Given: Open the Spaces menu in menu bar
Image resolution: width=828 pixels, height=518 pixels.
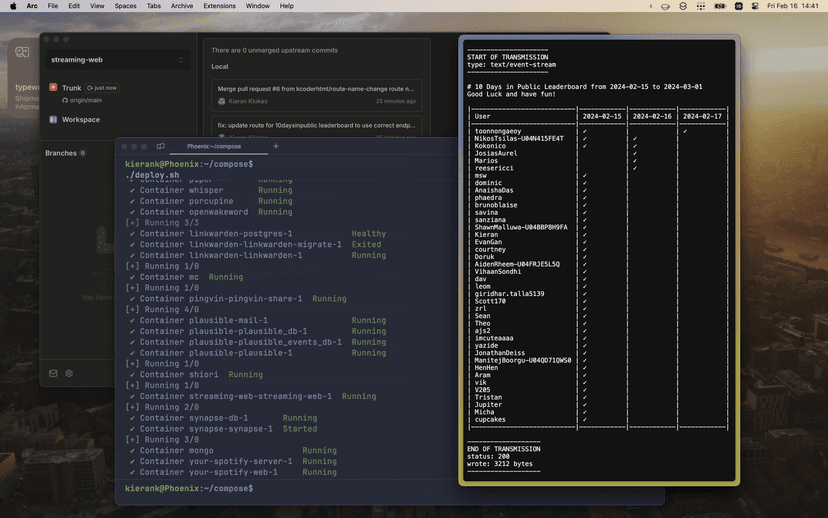Looking at the screenshot, I should pyautogui.click(x=125, y=6).
